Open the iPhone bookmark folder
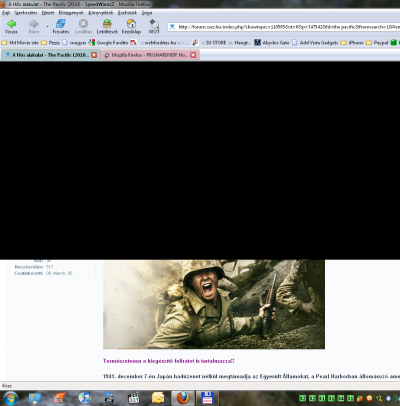The height and width of the screenshot is (406, 400). pyautogui.click(x=352, y=43)
